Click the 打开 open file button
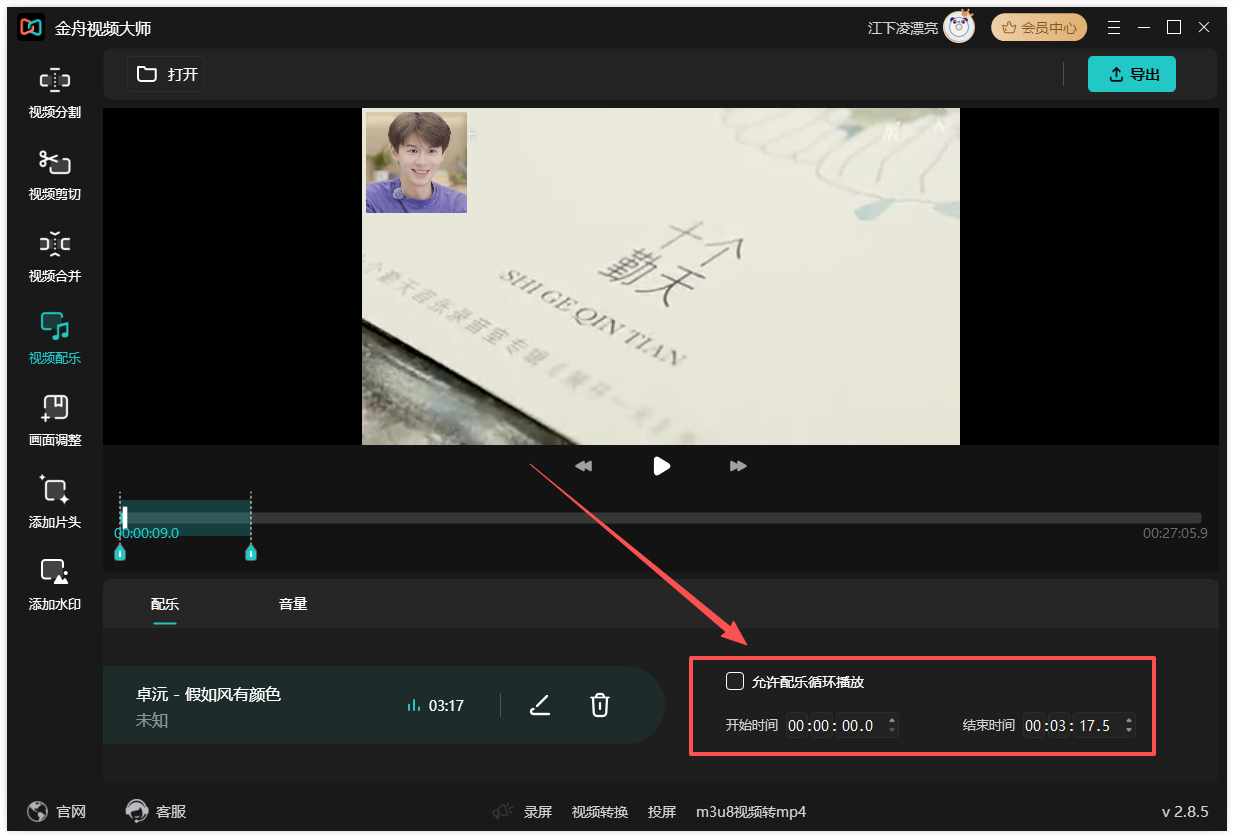Viewport: 1234px width, 838px height. click(x=166, y=74)
